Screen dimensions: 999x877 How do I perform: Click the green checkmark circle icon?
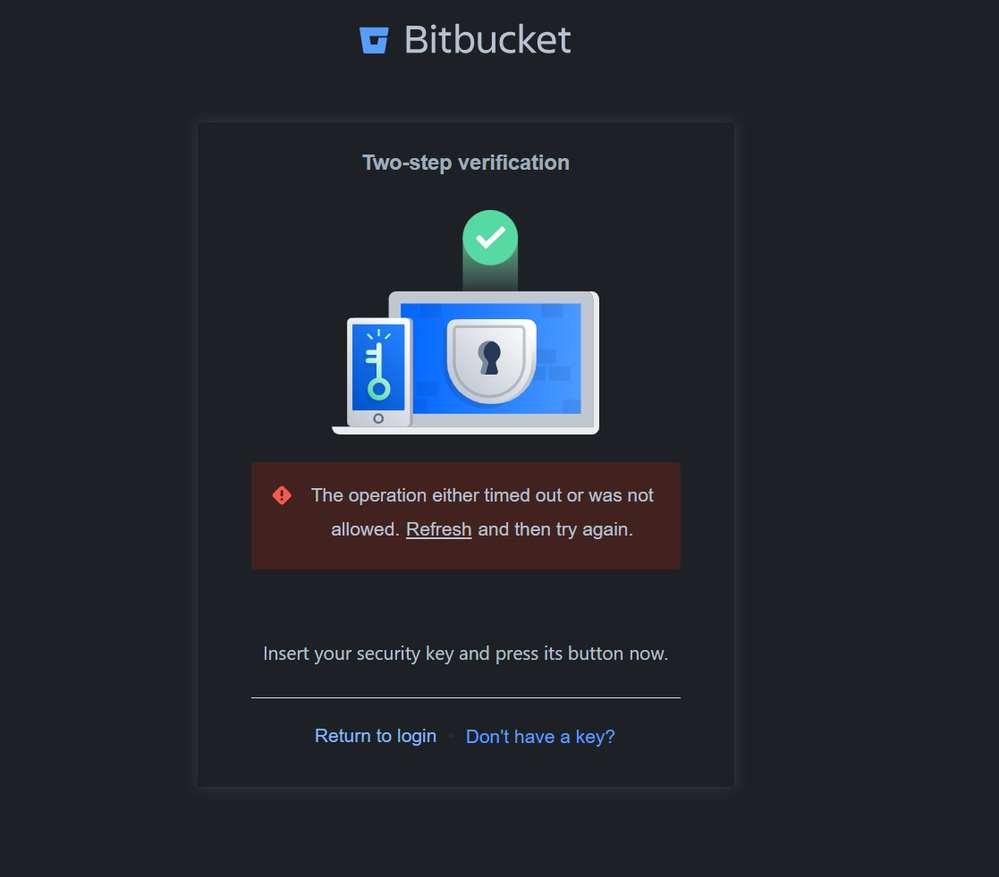click(x=490, y=238)
